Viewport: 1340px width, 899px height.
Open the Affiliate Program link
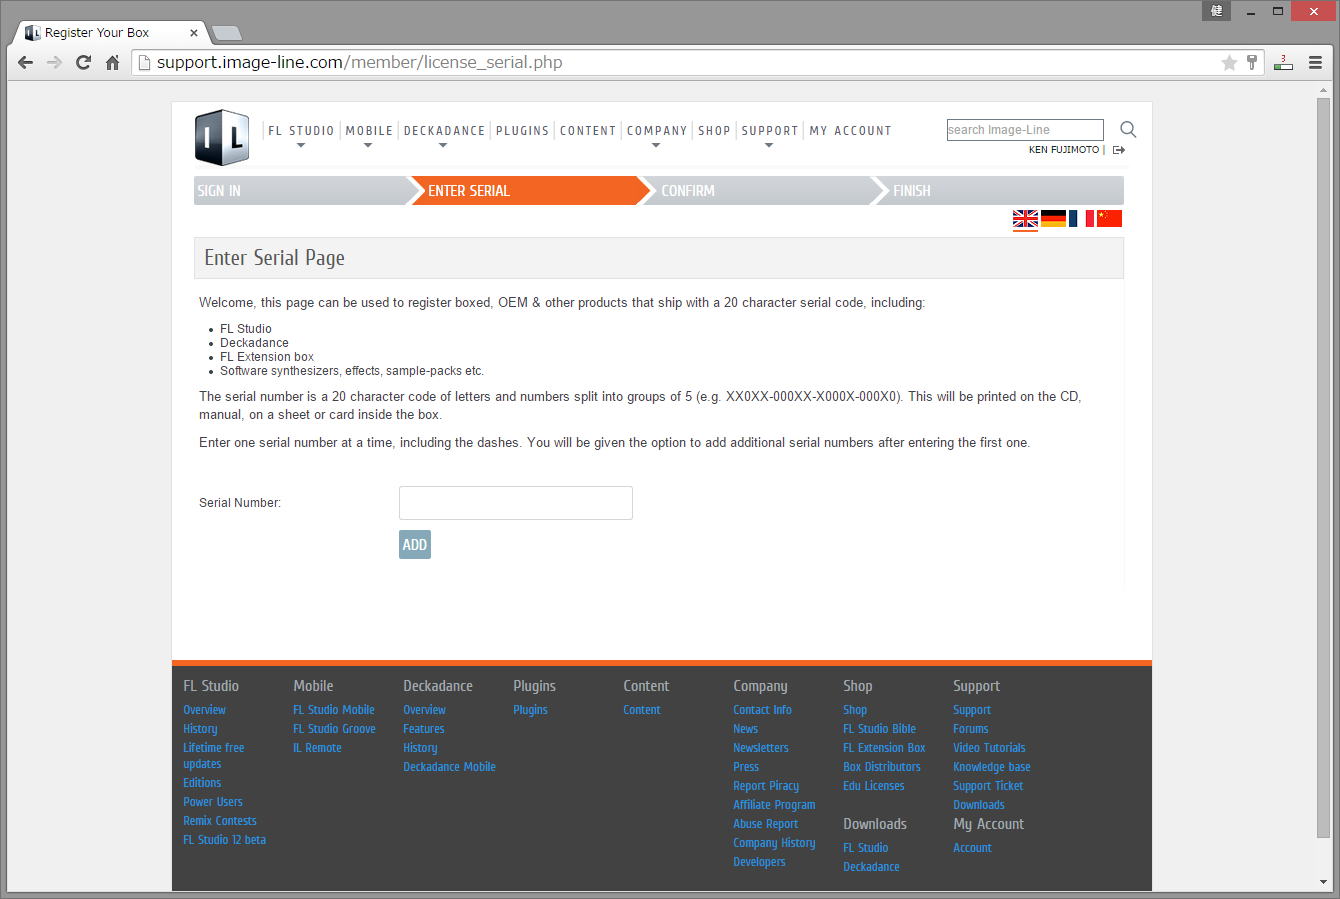click(775, 805)
